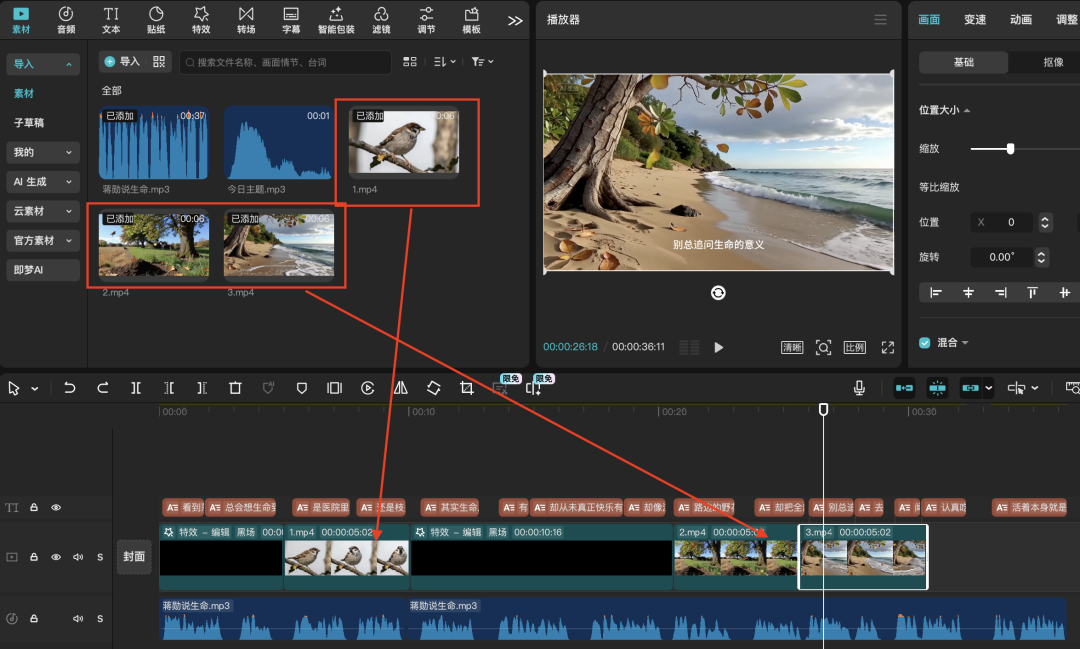Click the undo arrow in timeline toolbar

tap(69, 388)
